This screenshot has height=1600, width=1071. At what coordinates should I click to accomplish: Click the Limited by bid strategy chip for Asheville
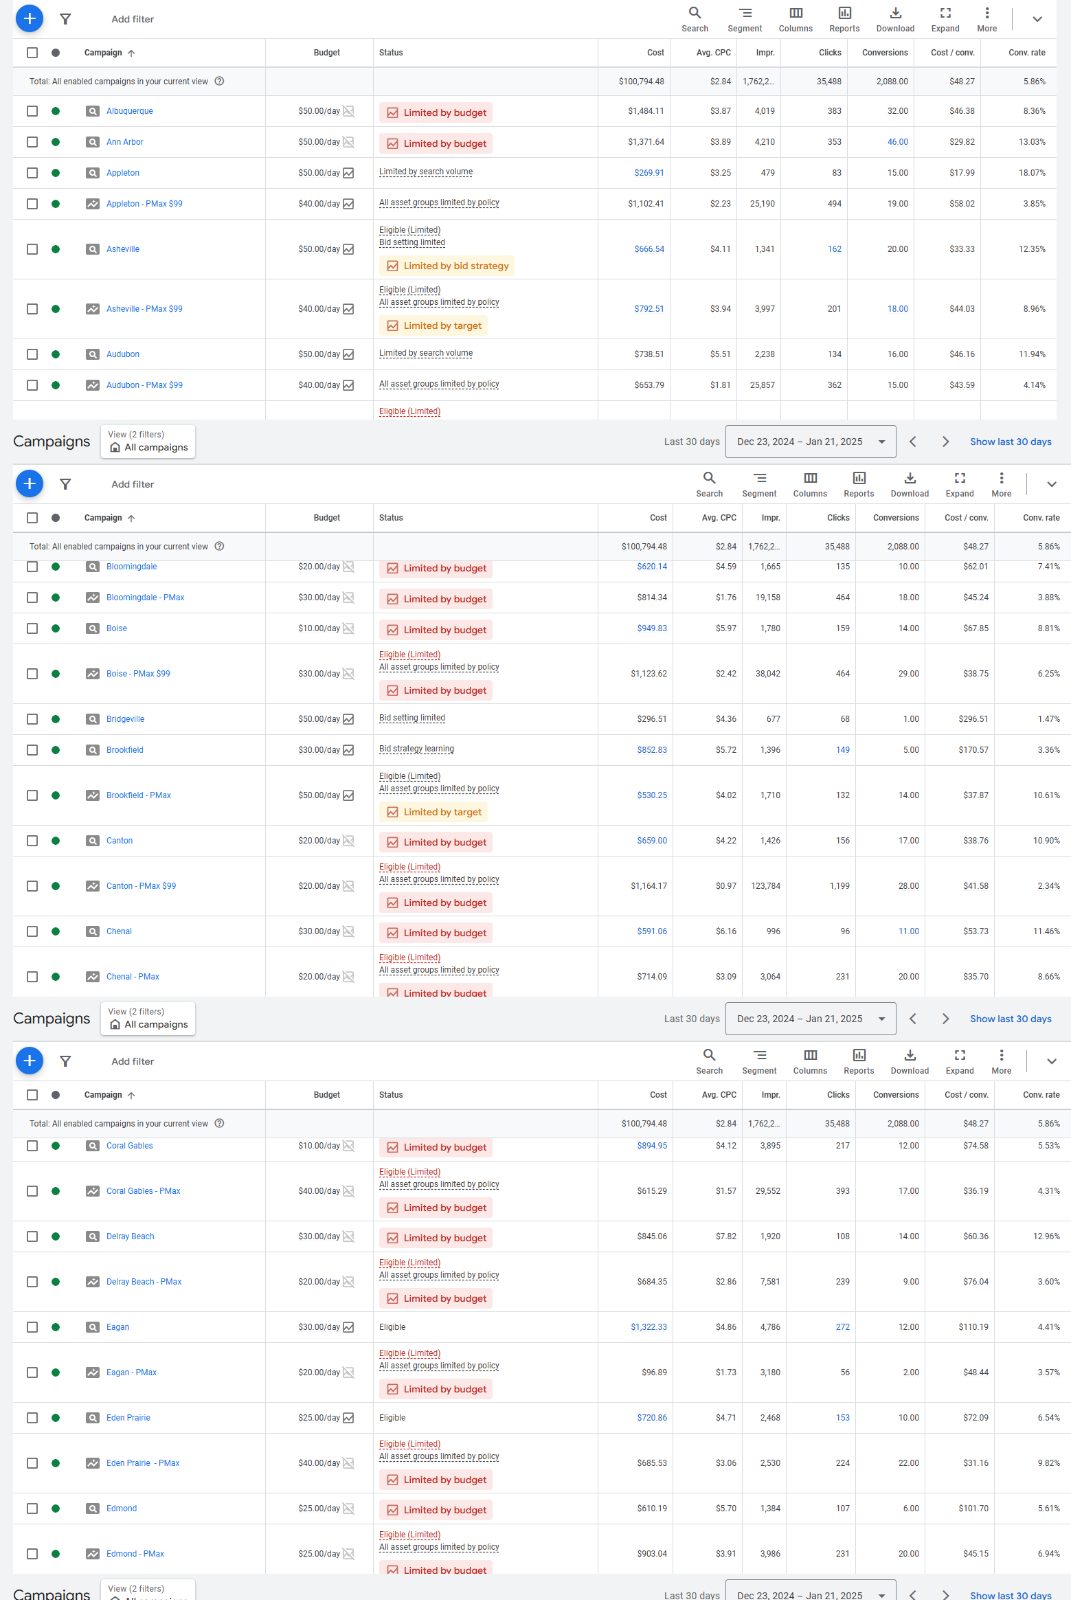click(447, 266)
